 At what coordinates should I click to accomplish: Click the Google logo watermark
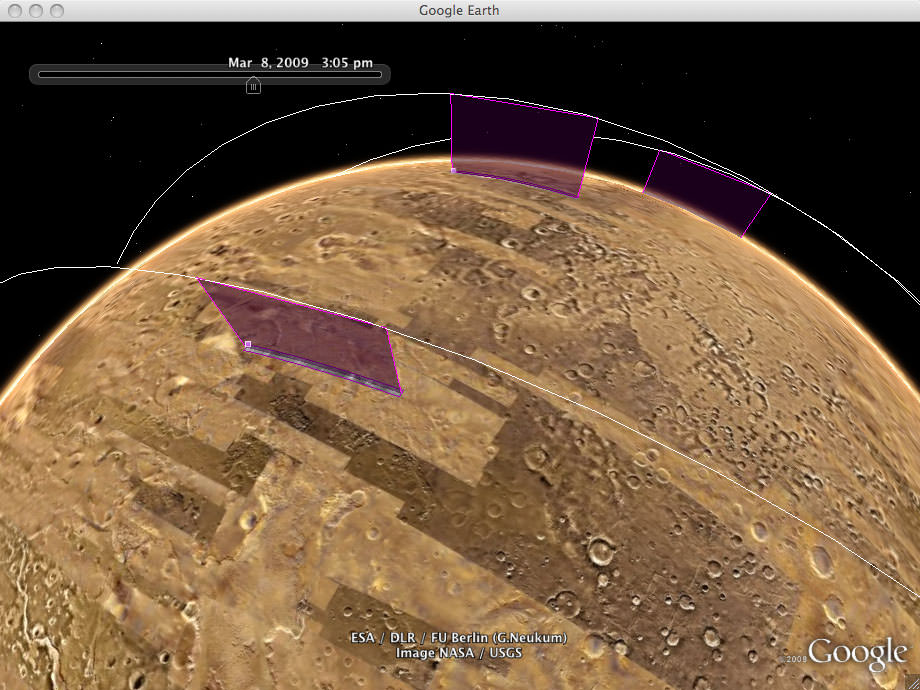[x=857, y=654]
